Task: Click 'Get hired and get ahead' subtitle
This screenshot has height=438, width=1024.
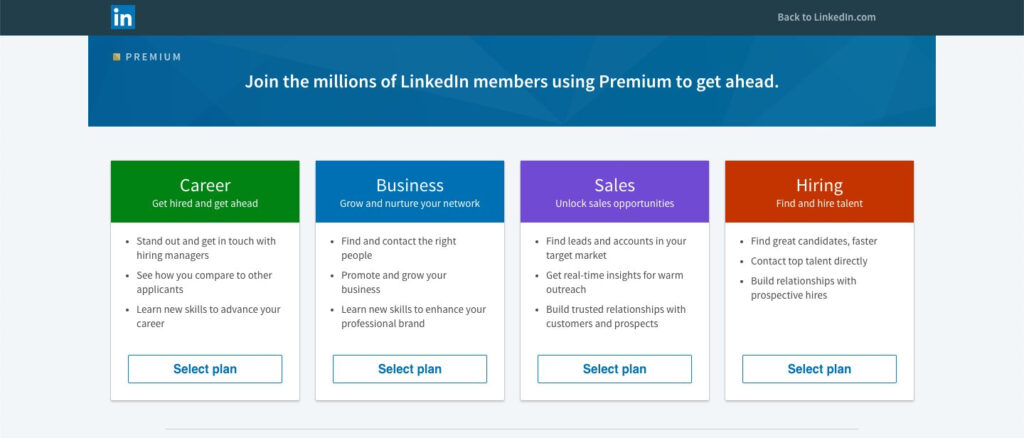Action: (205, 204)
